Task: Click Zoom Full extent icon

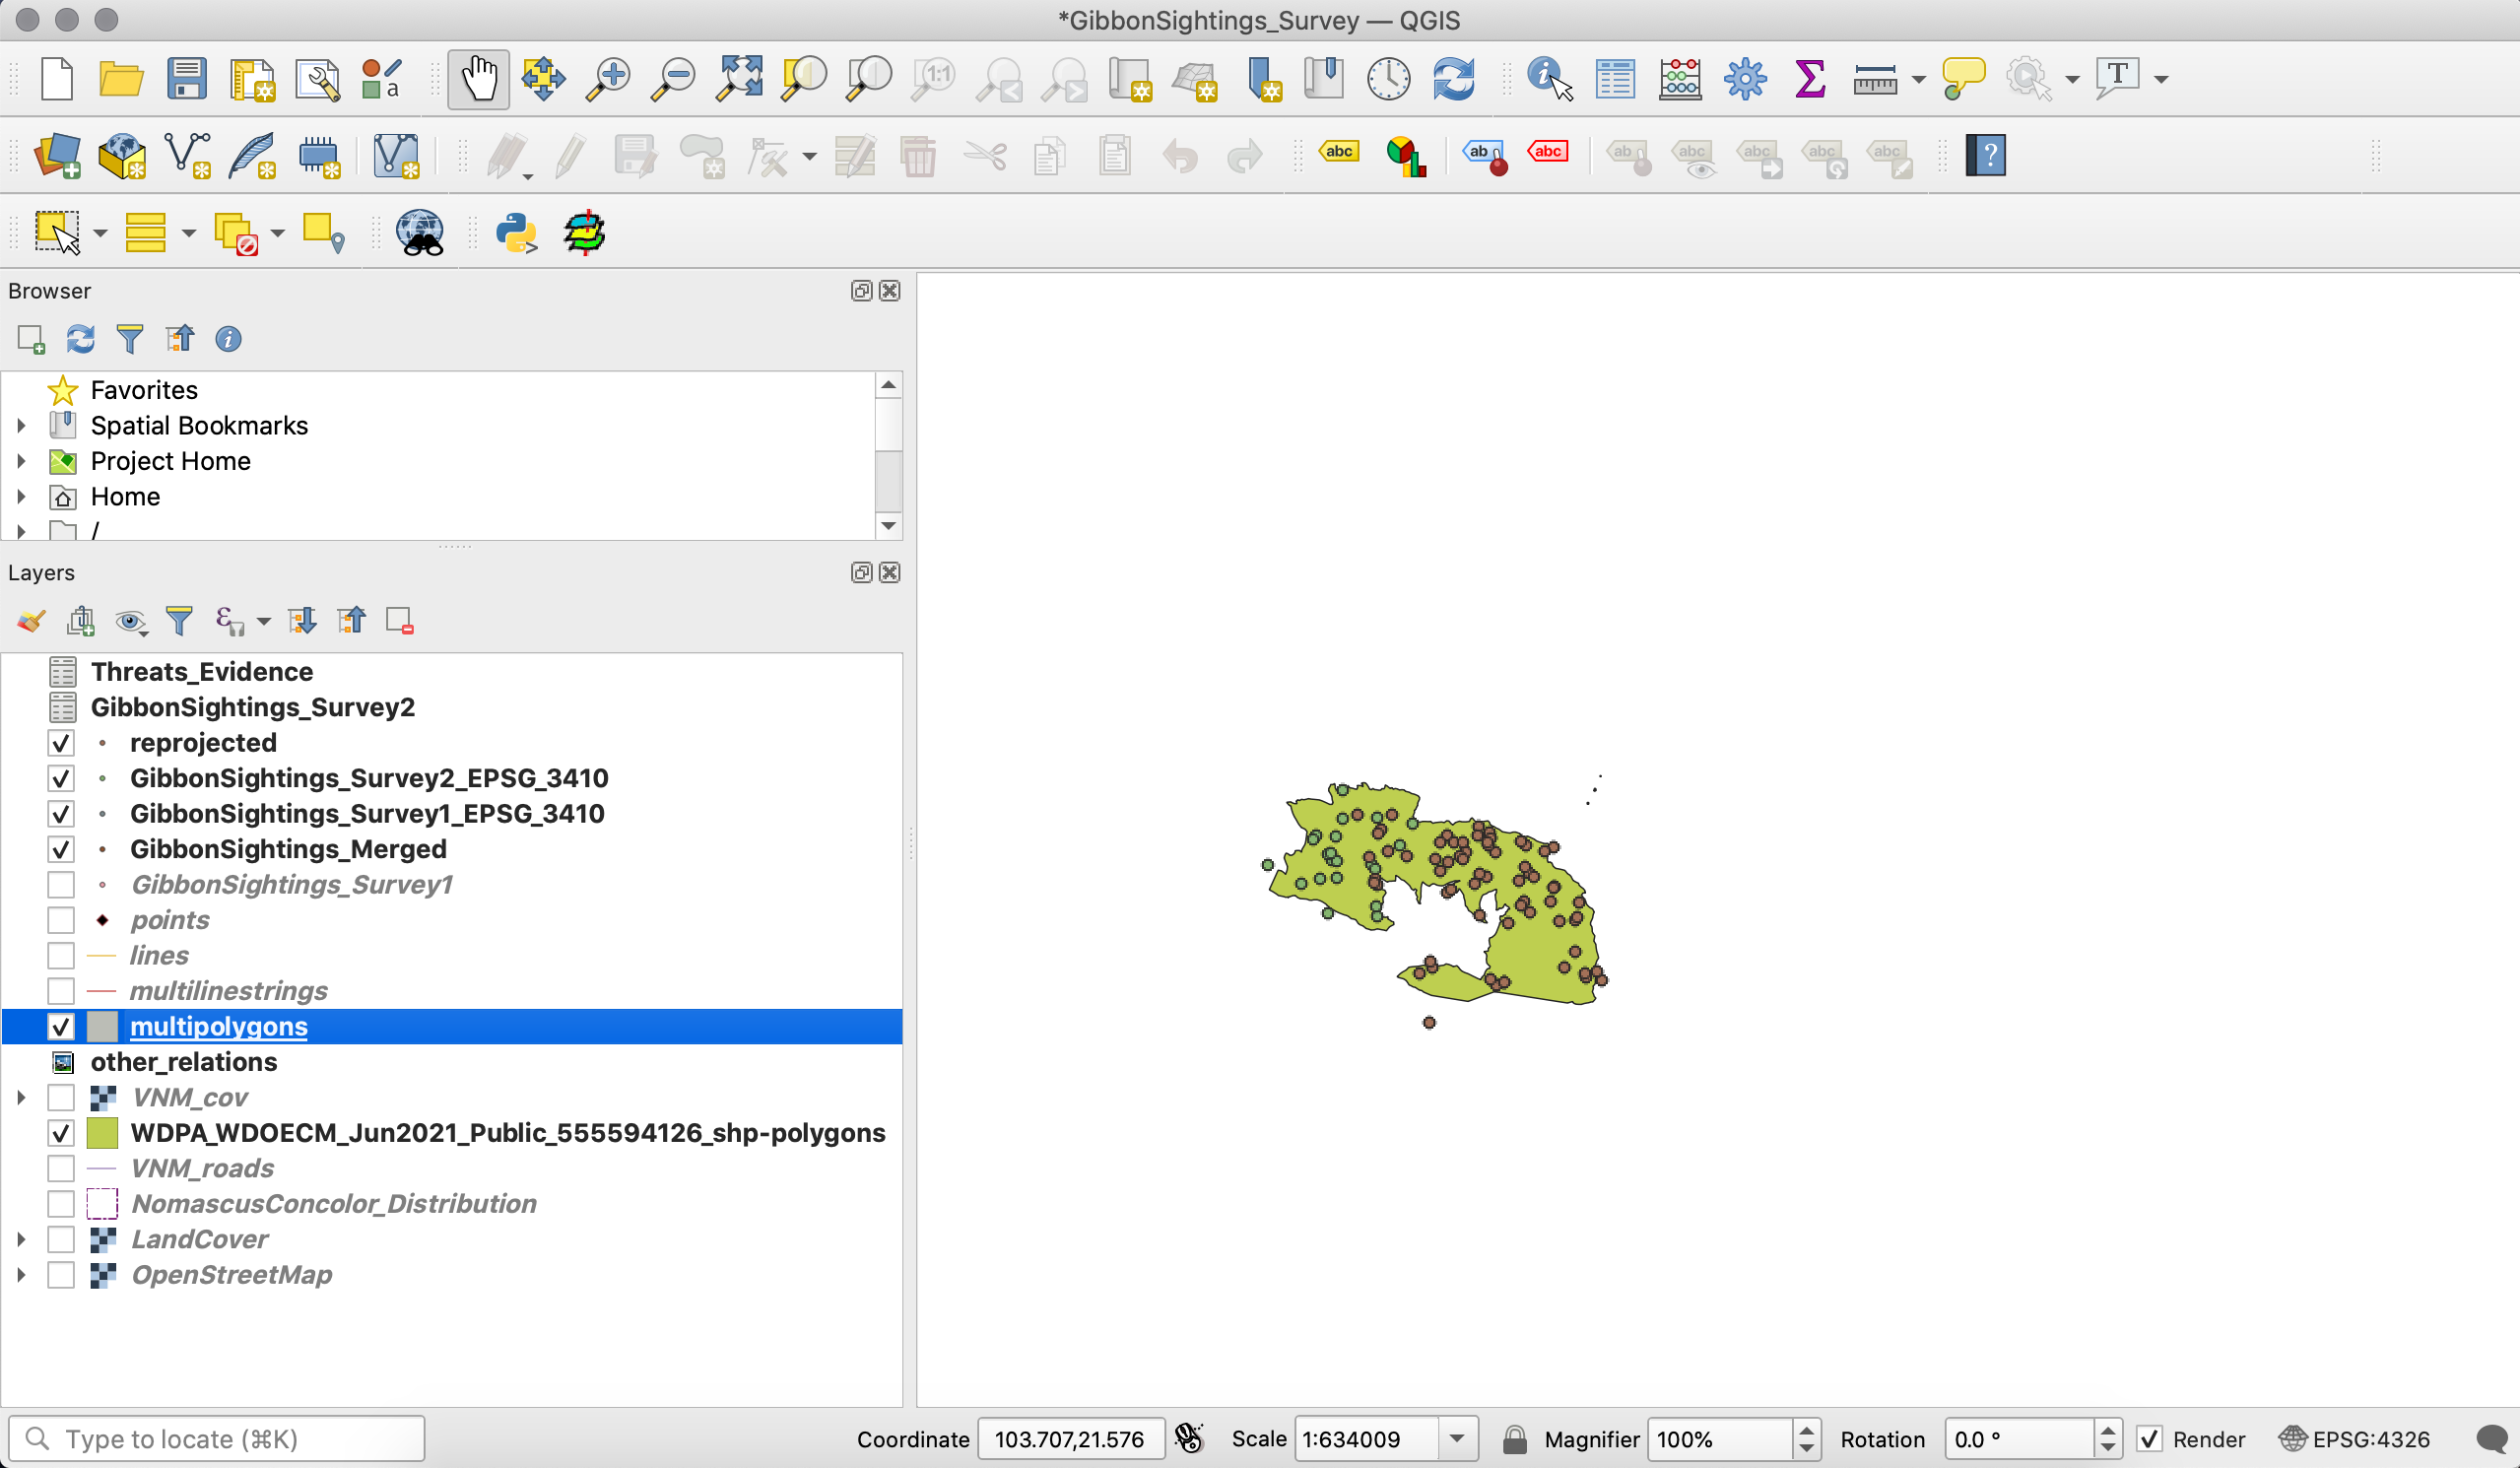Action: click(738, 78)
